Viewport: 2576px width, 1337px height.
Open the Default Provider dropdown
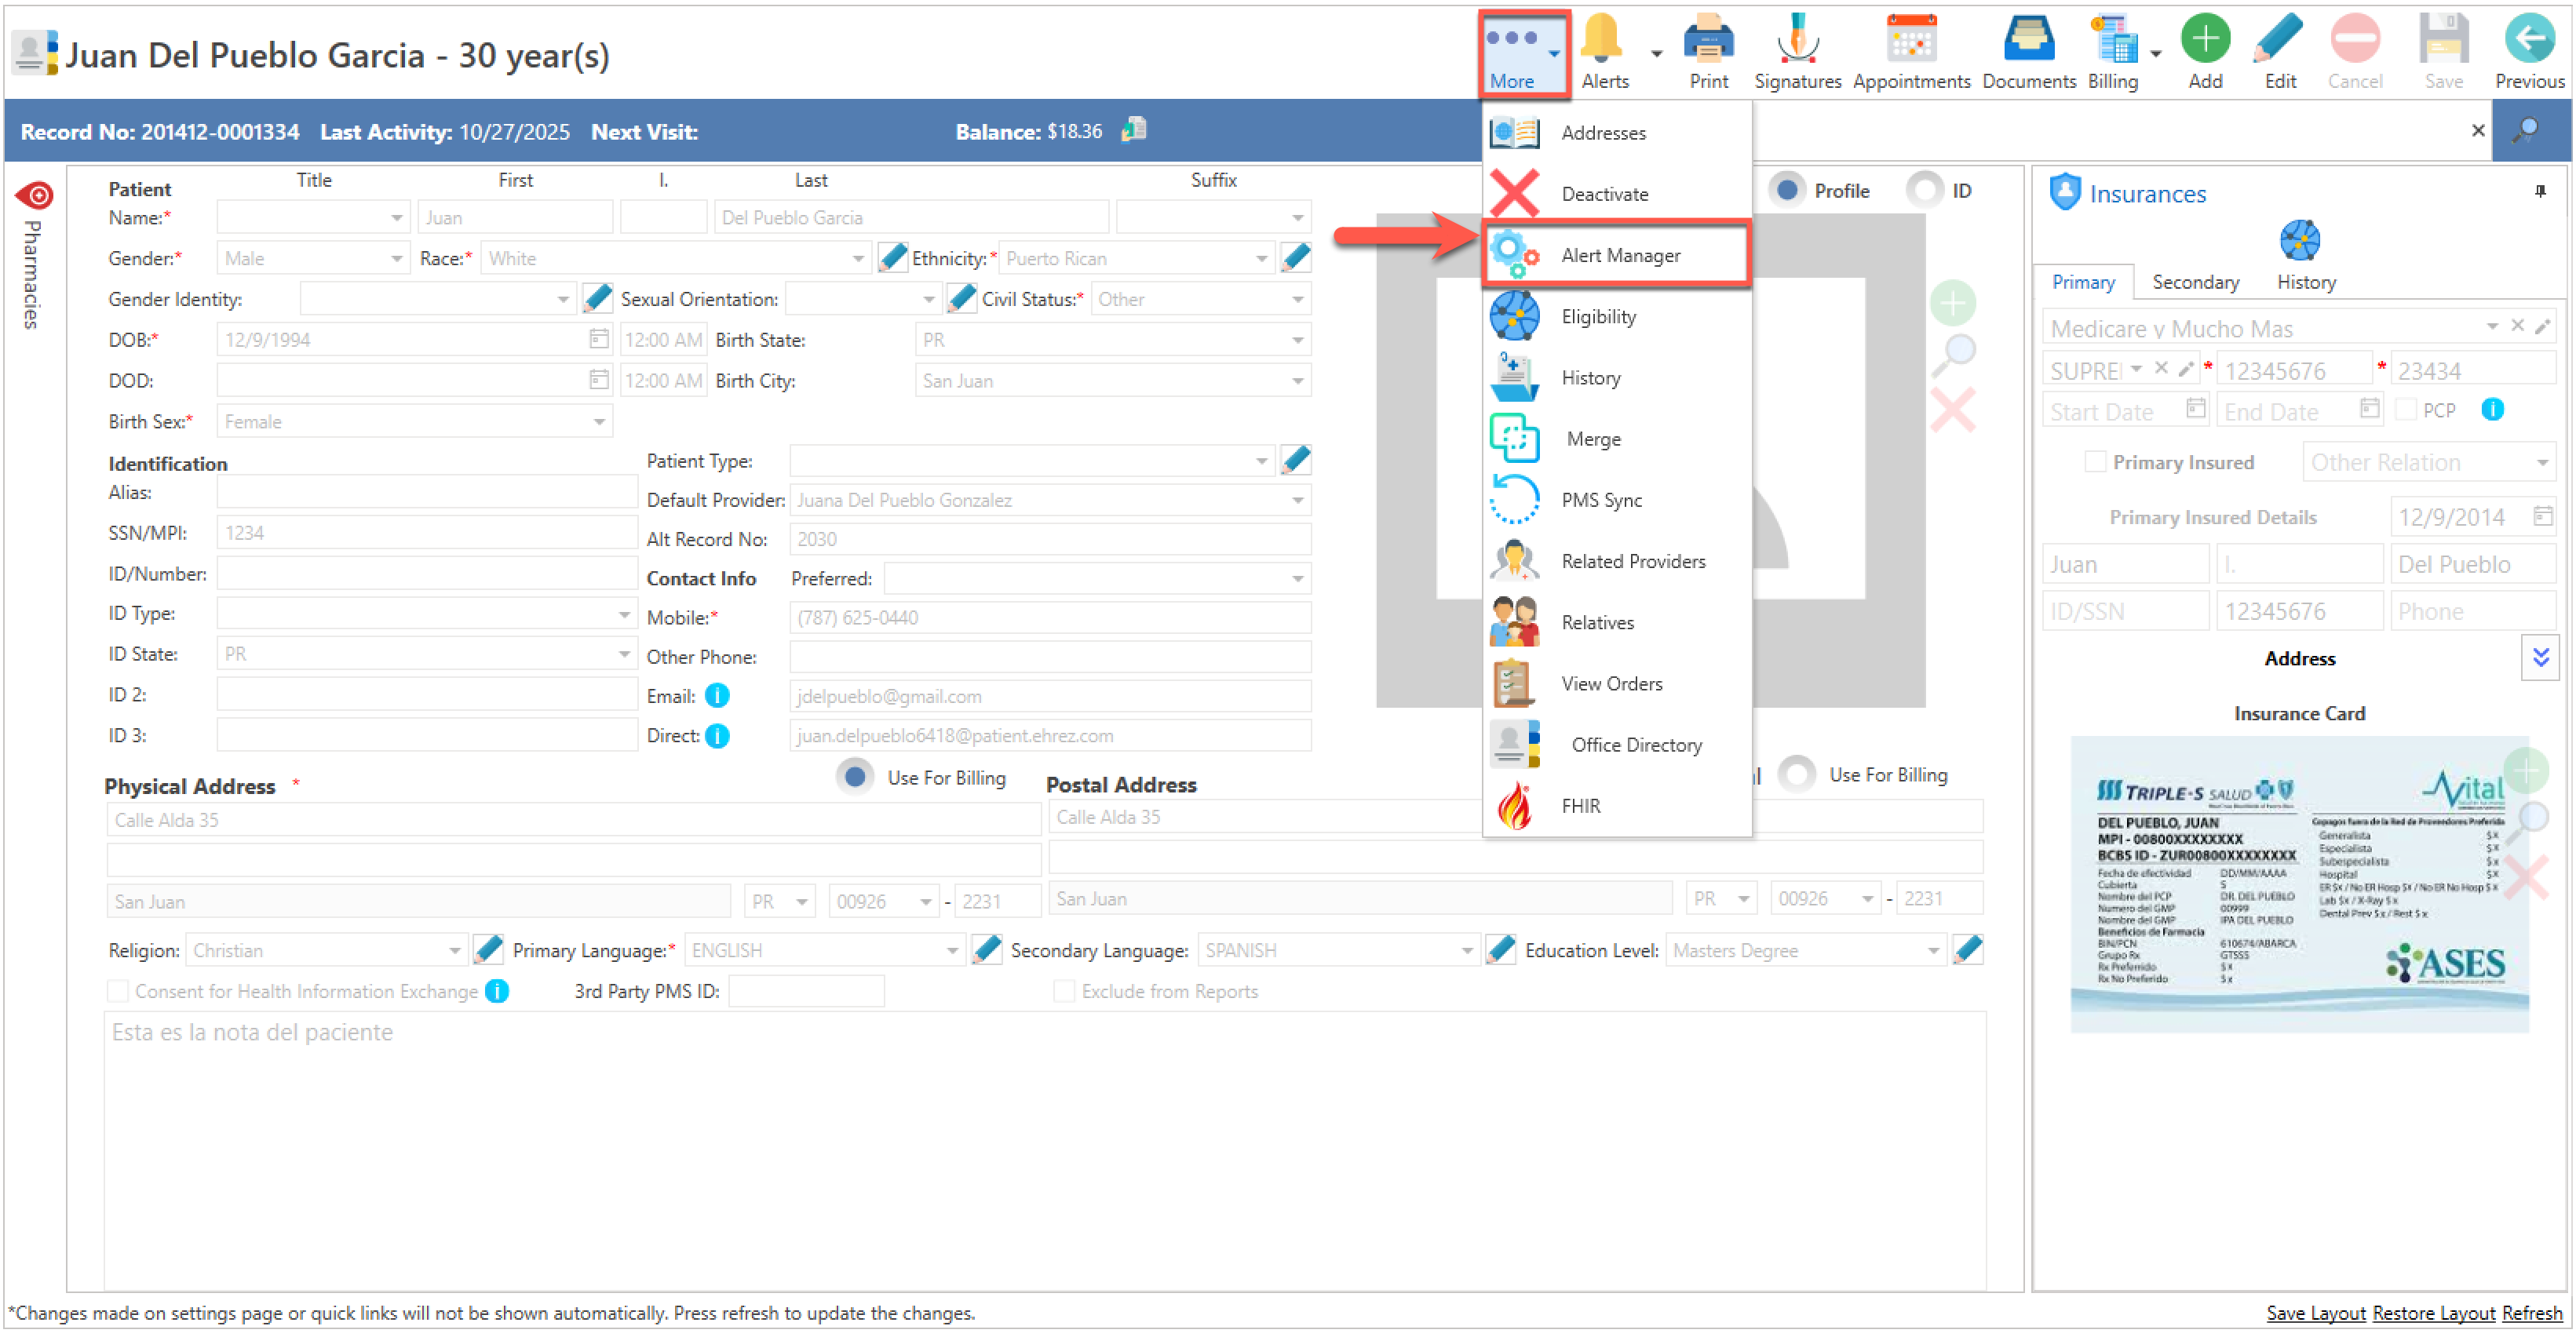click(x=1297, y=500)
